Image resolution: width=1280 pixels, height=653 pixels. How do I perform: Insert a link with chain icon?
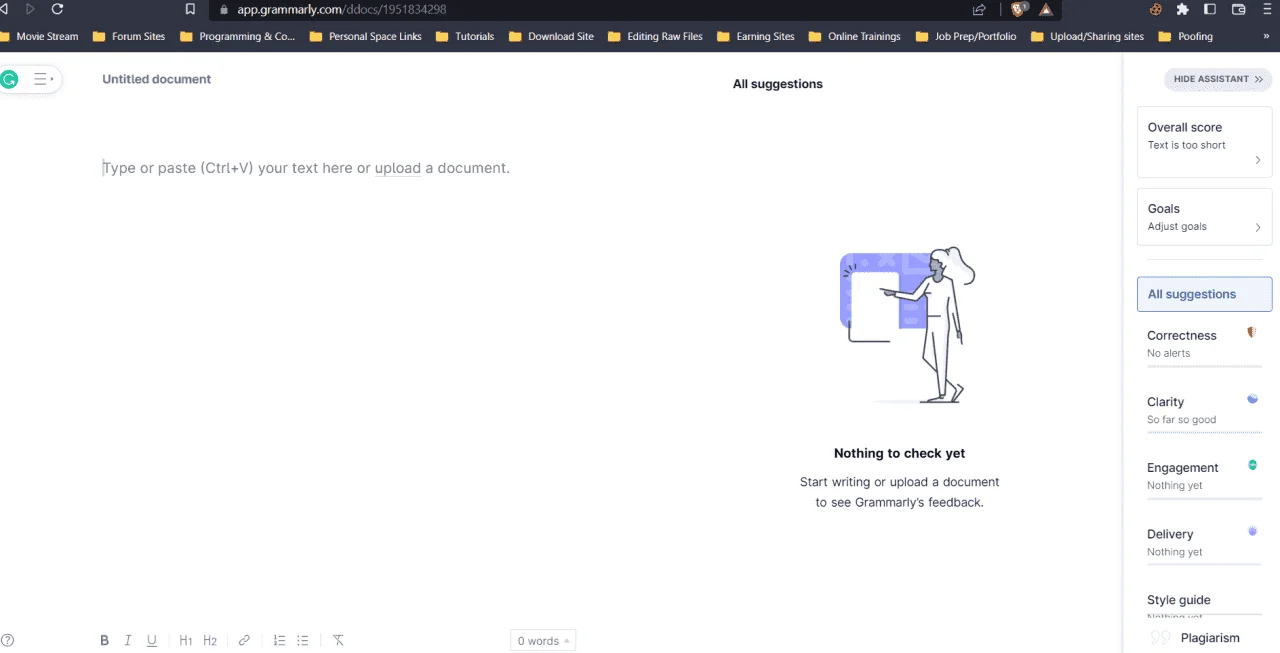244,641
